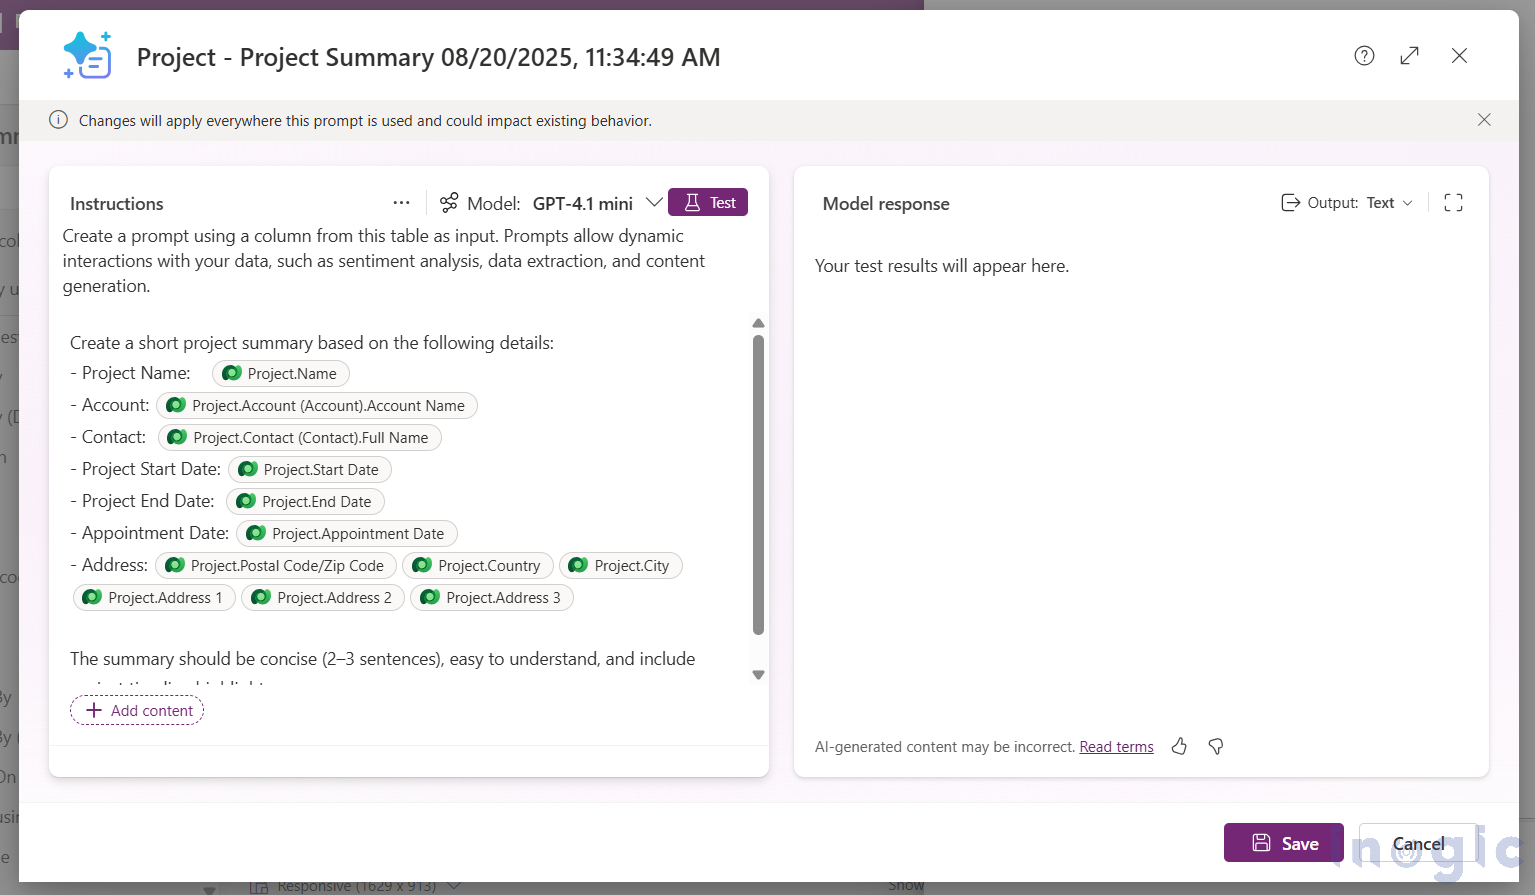1535x895 pixels.
Task: Click the Project.Address 2 chip
Action: pos(323,597)
